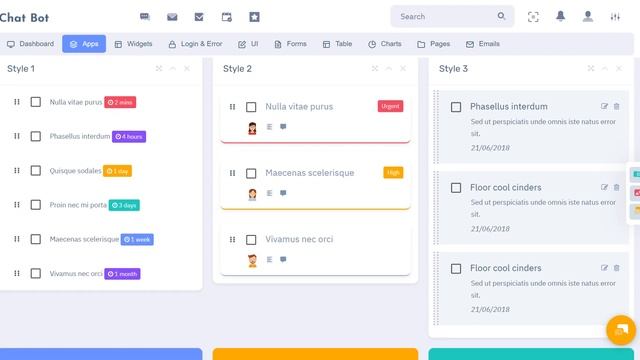The height and width of the screenshot is (360, 640).
Task: Open the checked inbox icon in header
Action: point(199,17)
